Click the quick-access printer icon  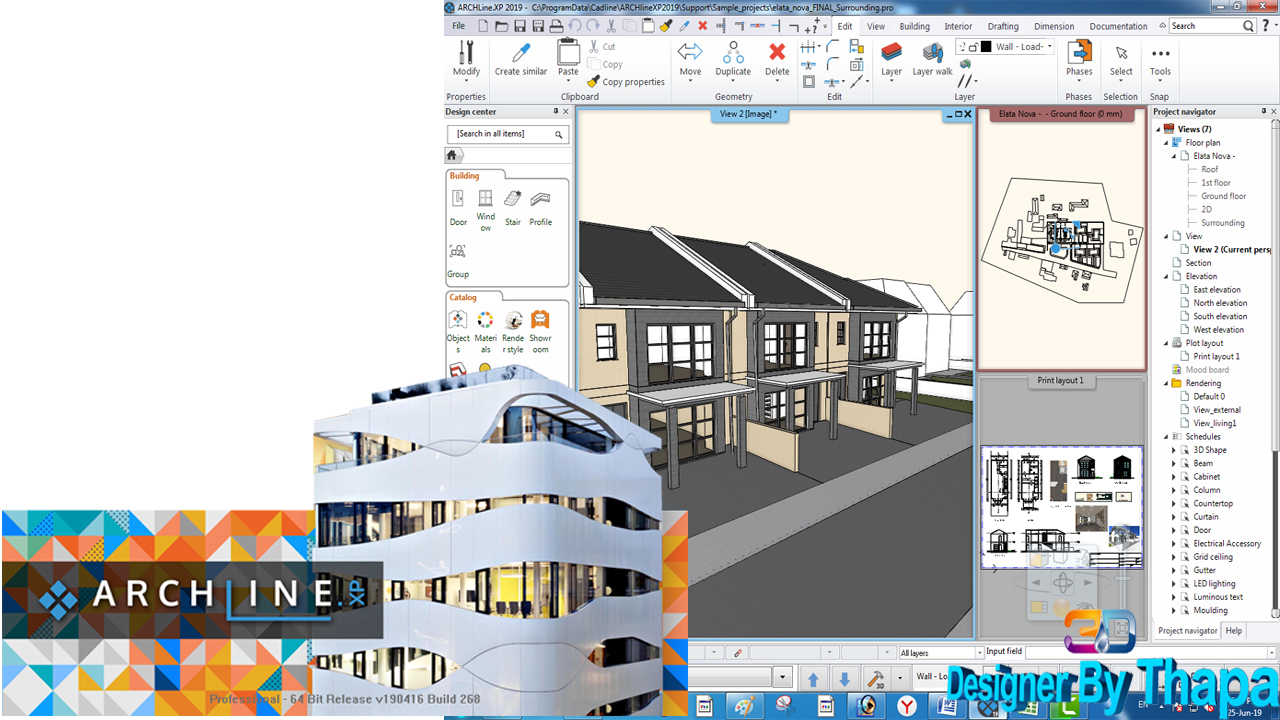[557, 26]
